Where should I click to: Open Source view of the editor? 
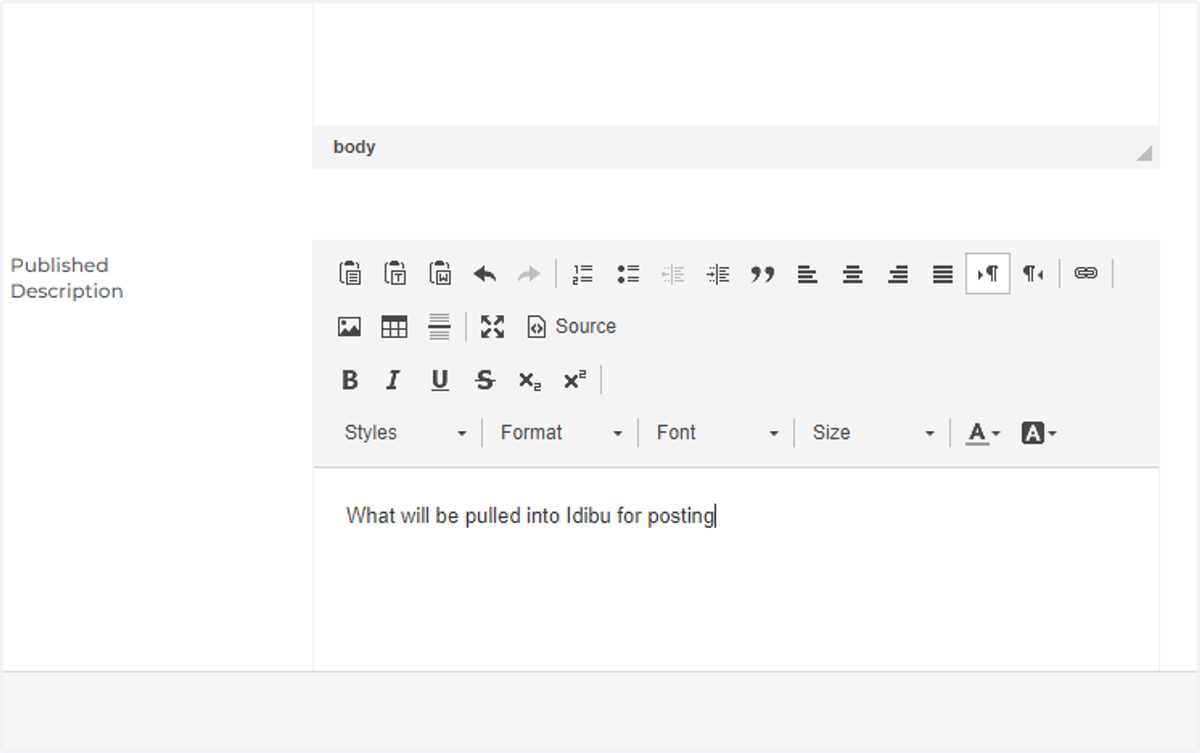click(x=572, y=326)
